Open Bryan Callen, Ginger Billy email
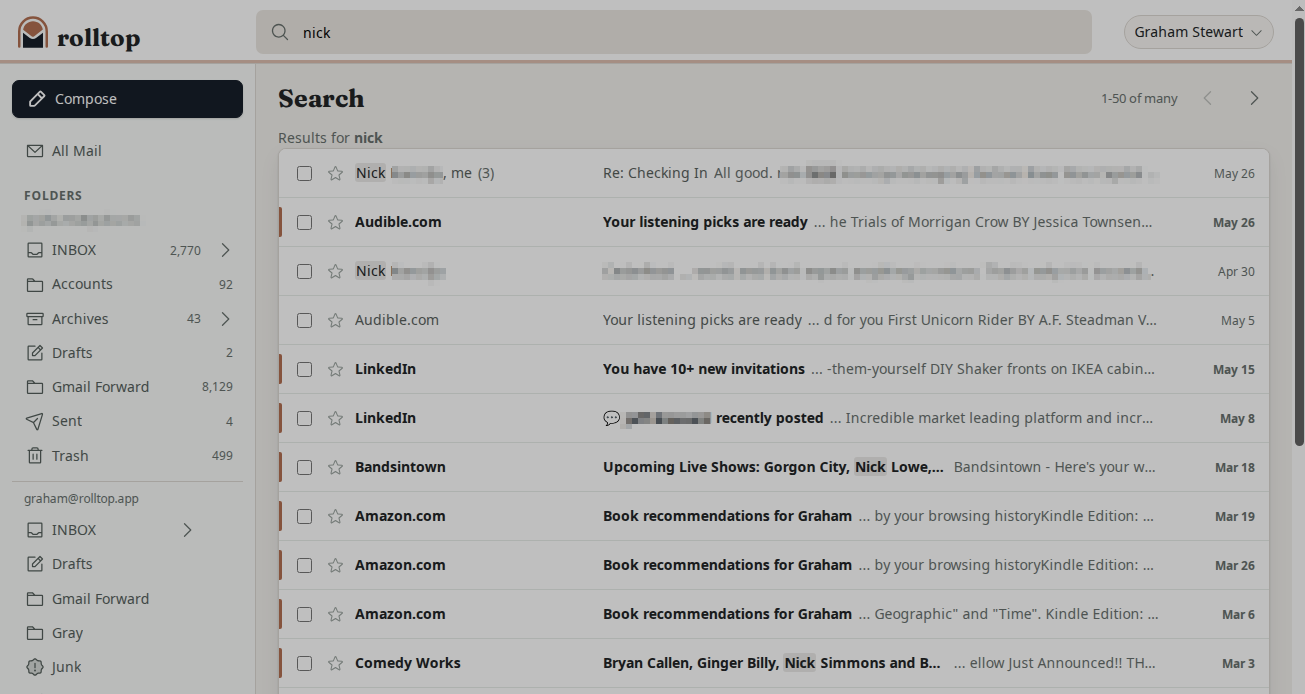The width and height of the screenshot is (1305, 694). [774, 663]
